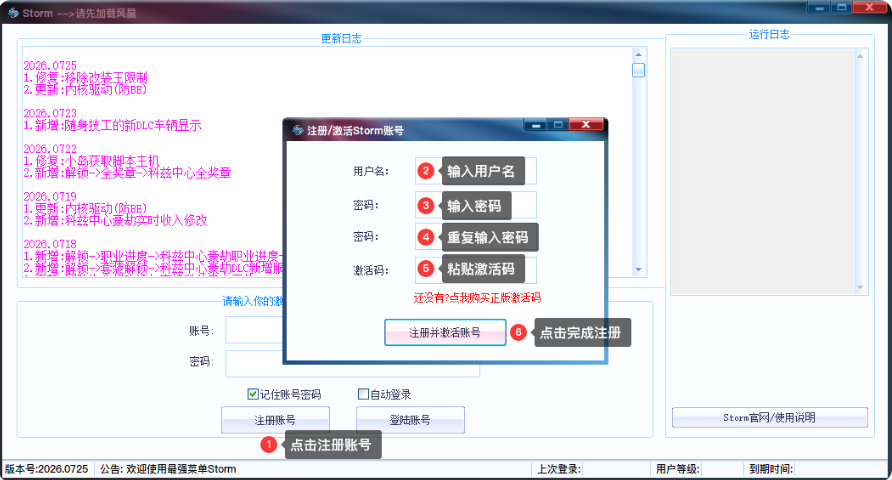Minimize the 注册/激活Storm账号 dialog
The width and height of the screenshot is (892, 480).
coord(535,125)
